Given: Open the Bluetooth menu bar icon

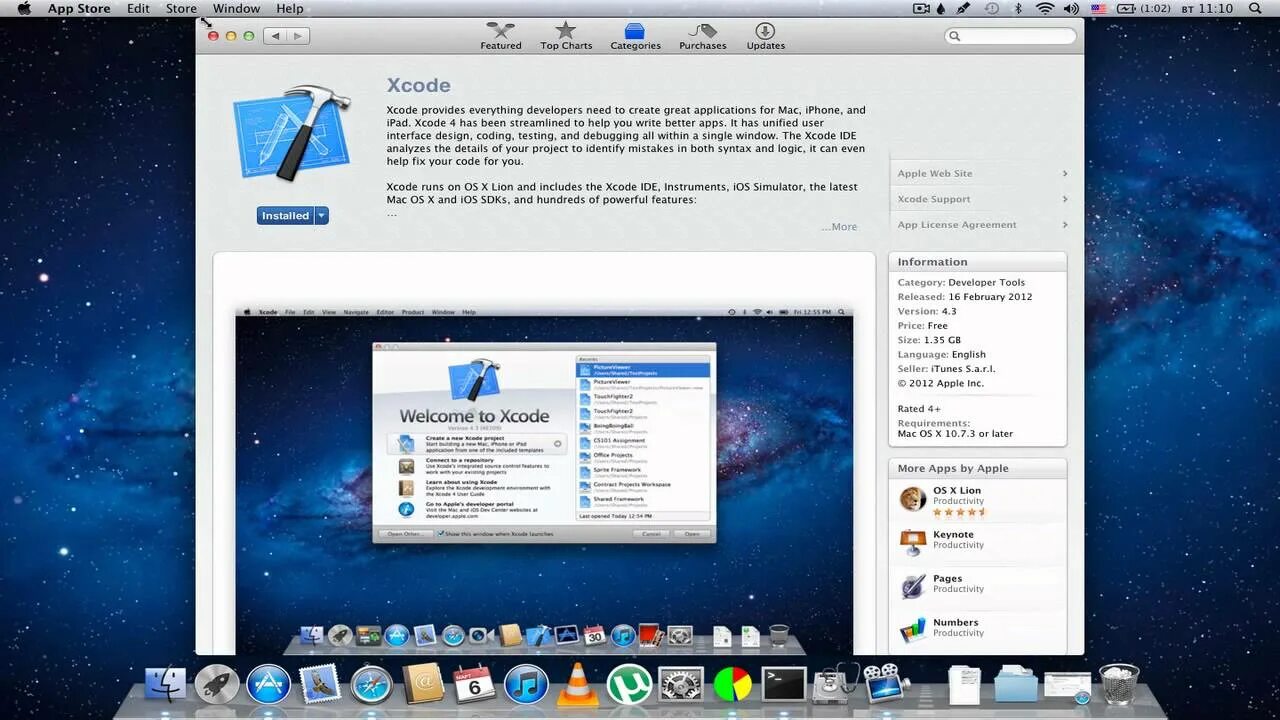Looking at the screenshot, I should coord(1019,8).
